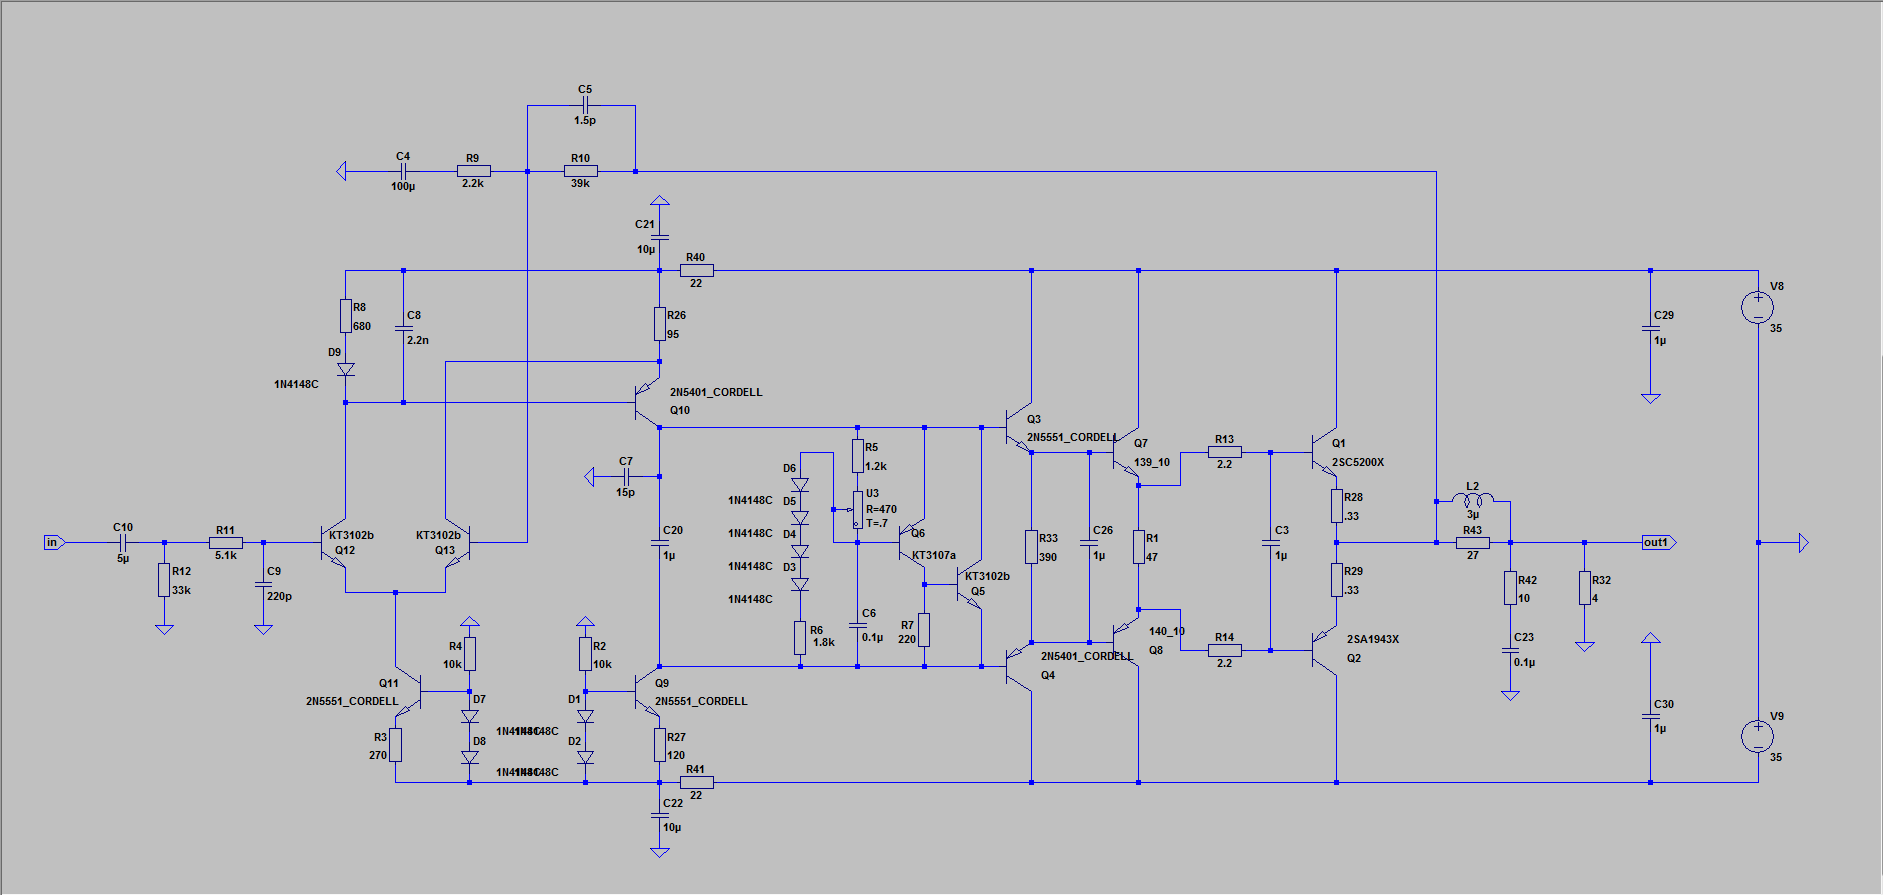Select transistor Q11 symbol
The height and width of the screenshot is (895, 1883).
(408, 691)
